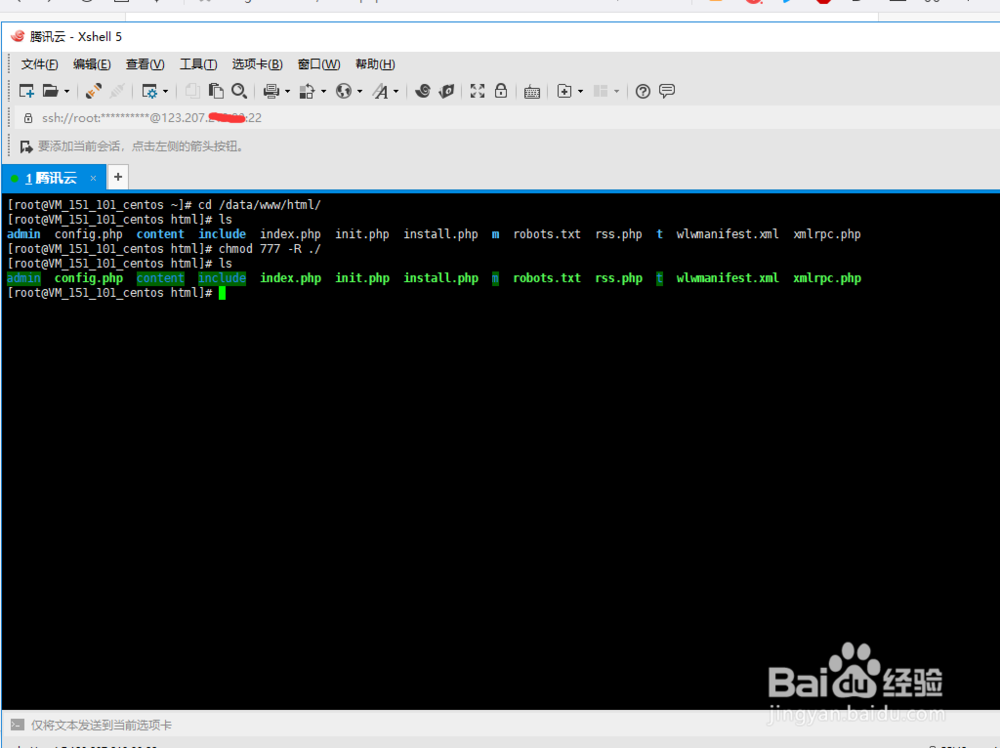Expand the Encoding globe dropdown arrow
This screenshot has height=748, width=1000.
coord(360,92)
